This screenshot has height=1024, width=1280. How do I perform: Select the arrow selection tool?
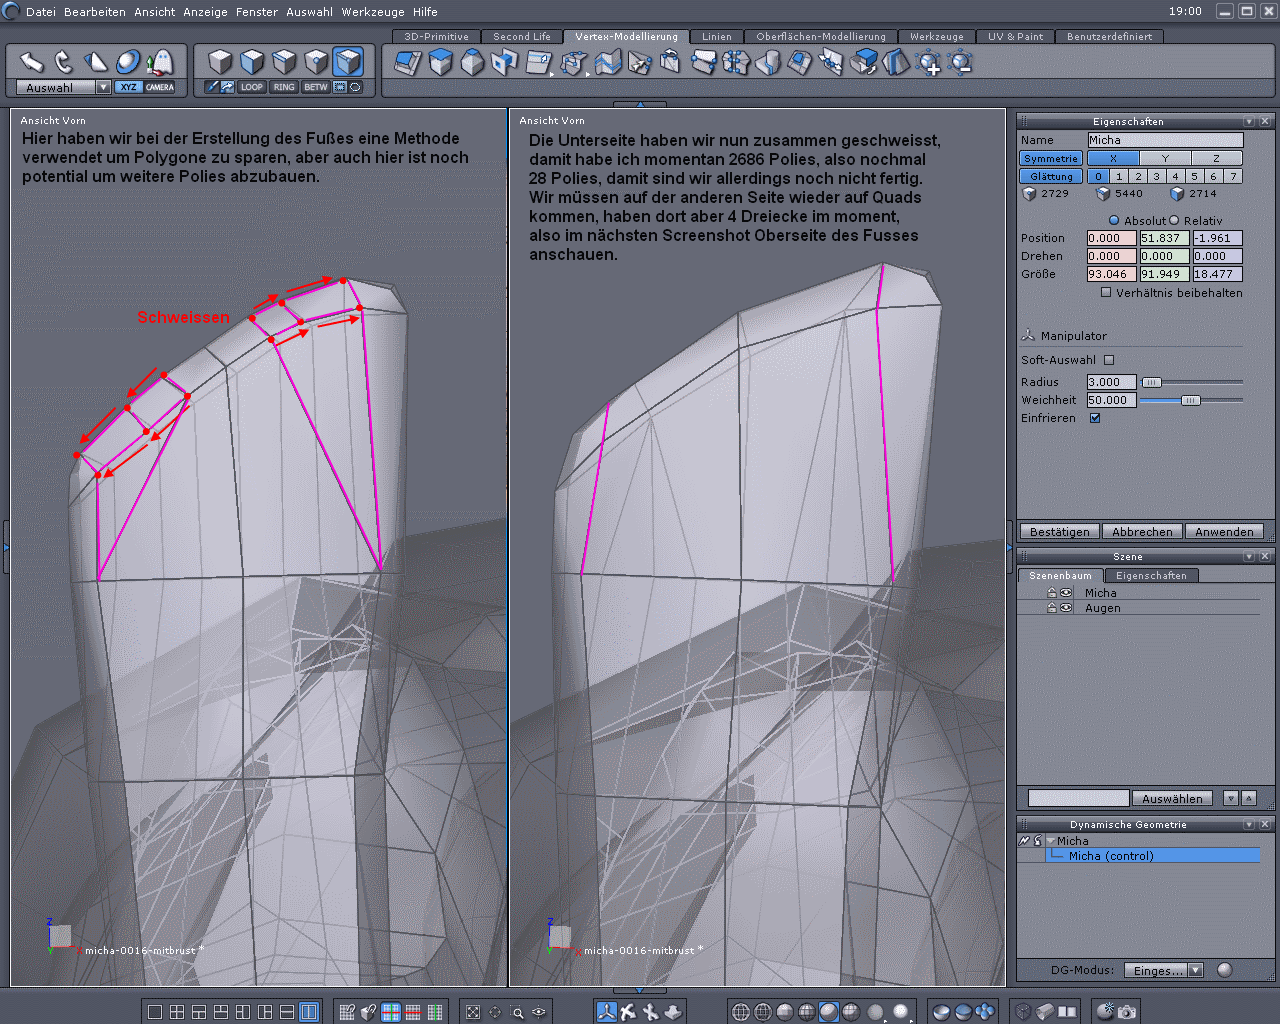pos(32,62)
